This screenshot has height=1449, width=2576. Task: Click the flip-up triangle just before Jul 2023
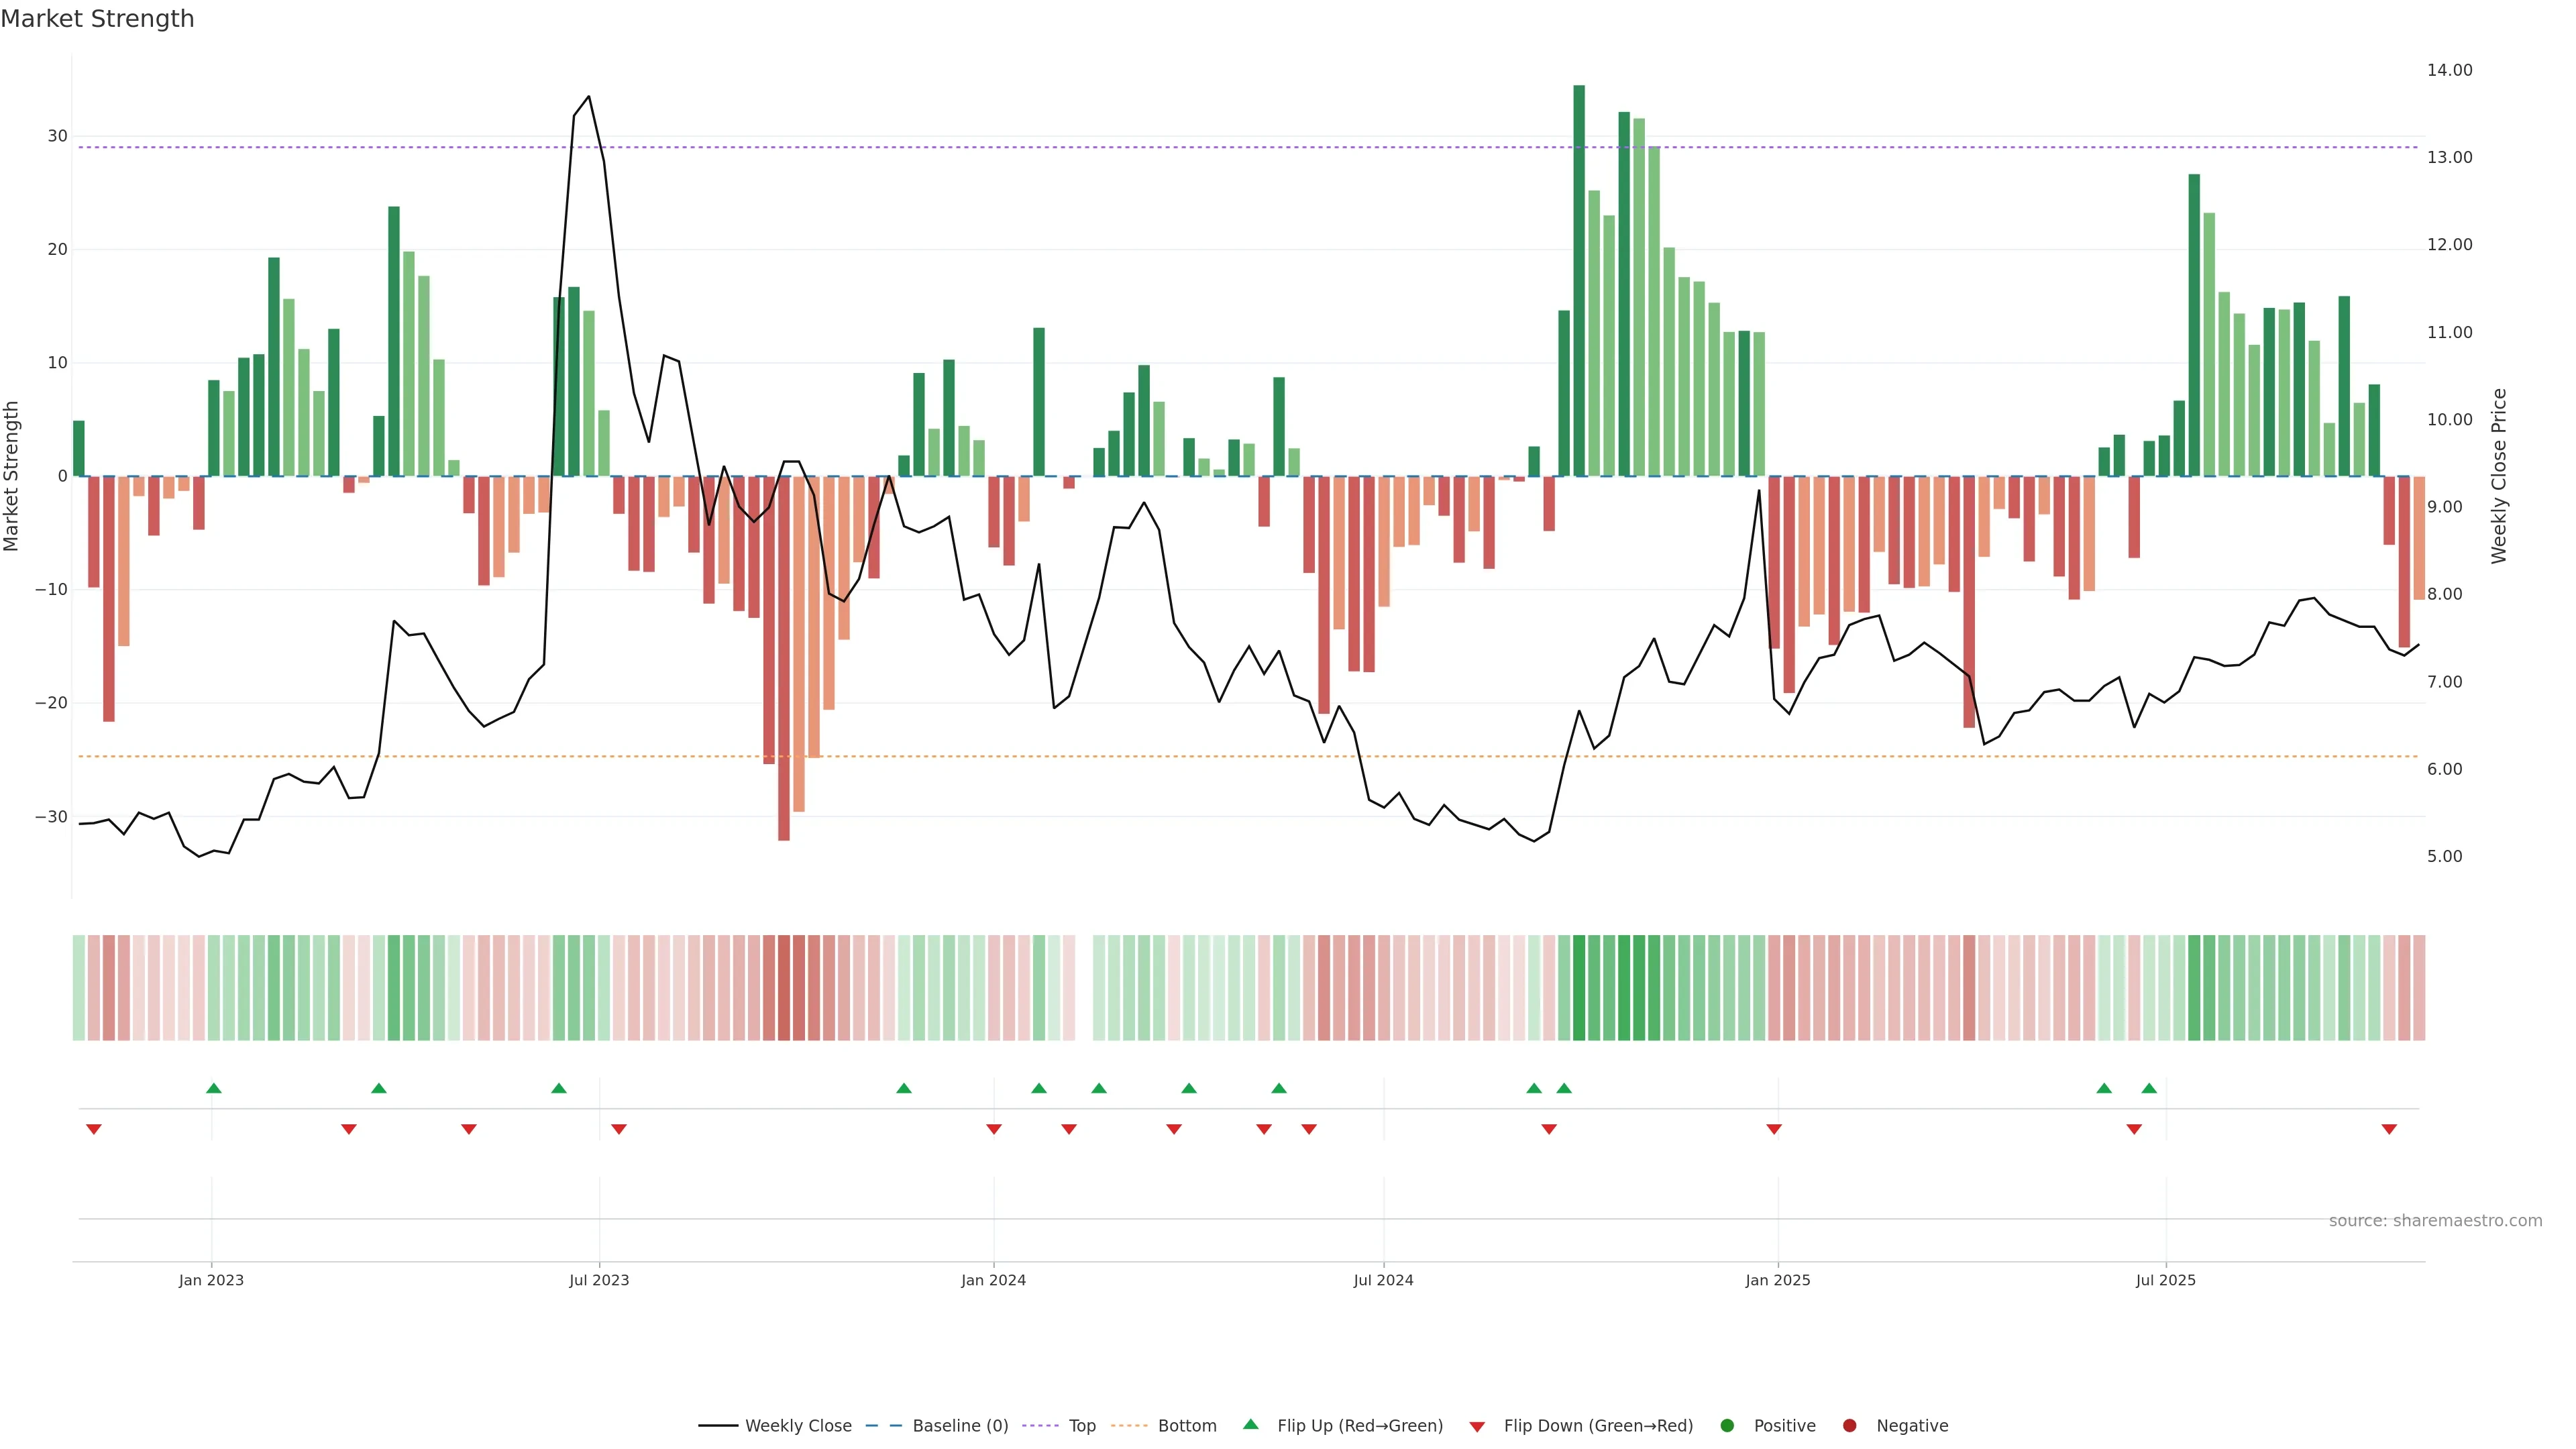point(559,1088)
